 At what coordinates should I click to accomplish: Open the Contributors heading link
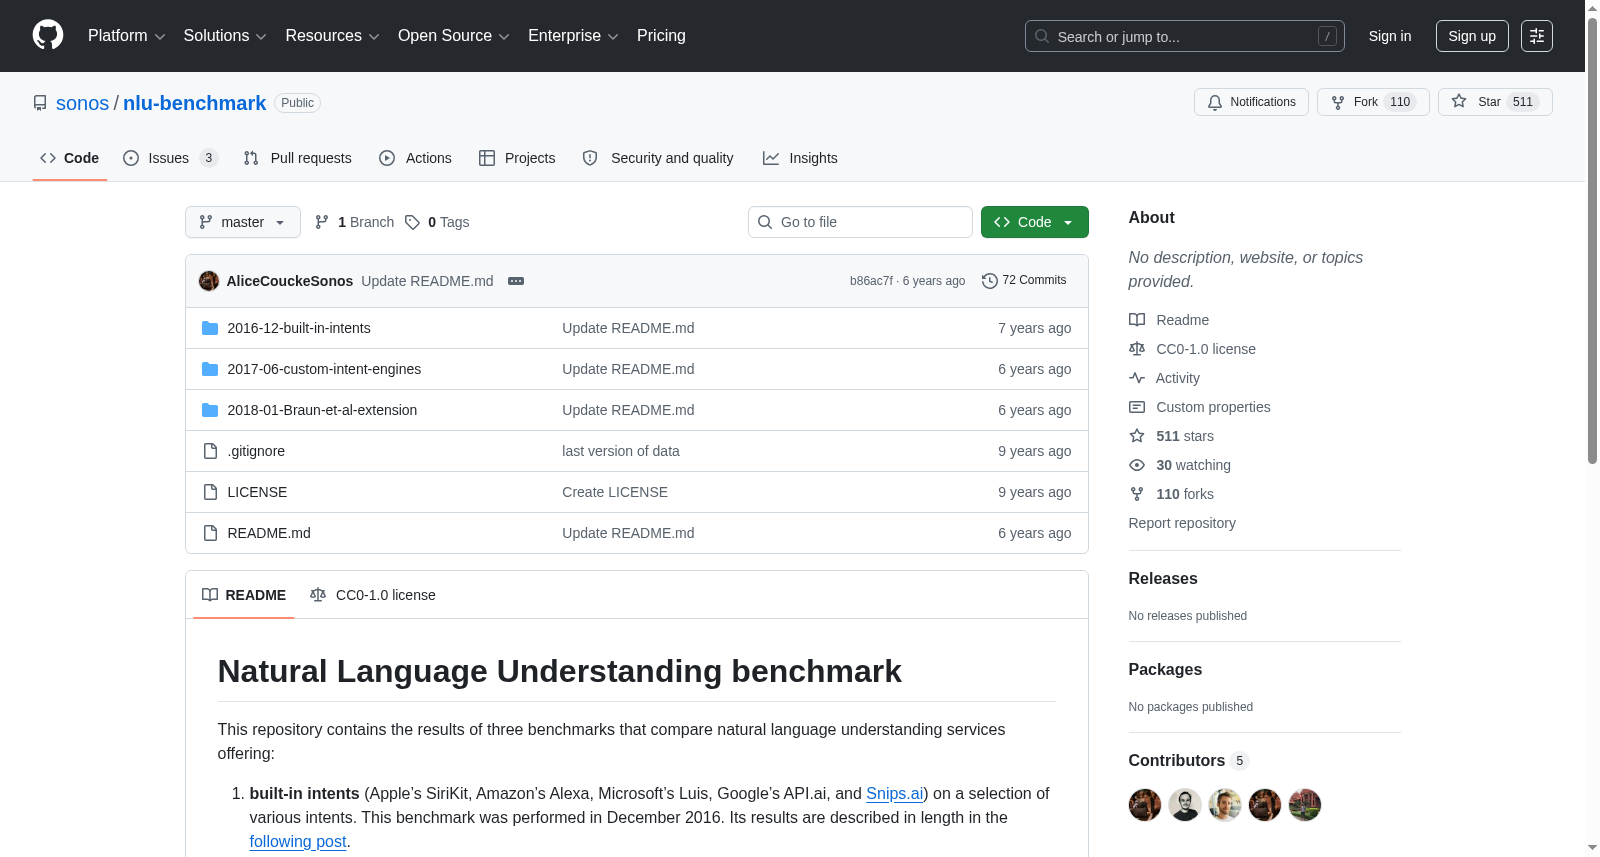click(x=1188, y=760)
